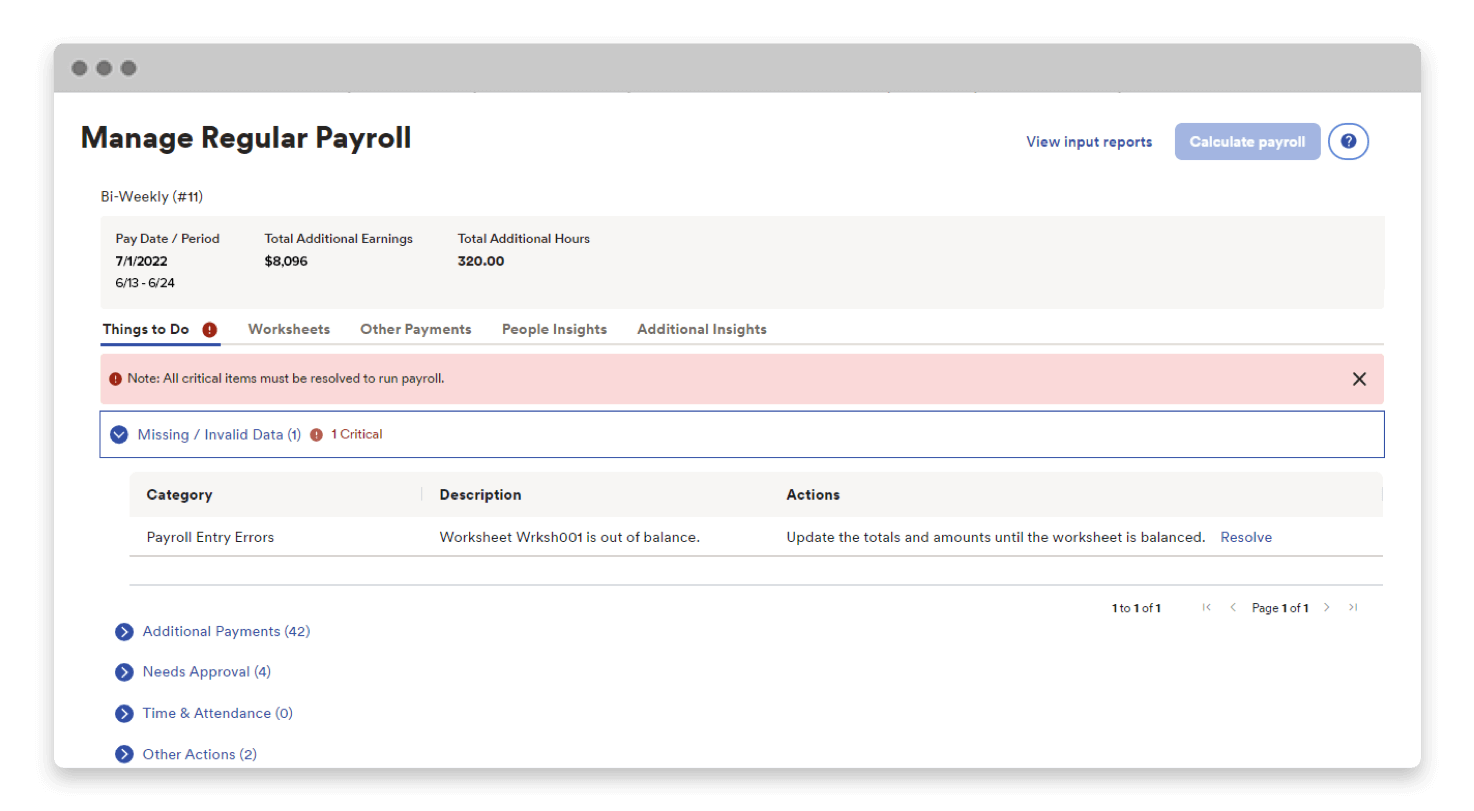Click the '1 to 1 of 1' results count
The height and width of the screenshot is (811, 1474).
click(x=1136, y=608)
